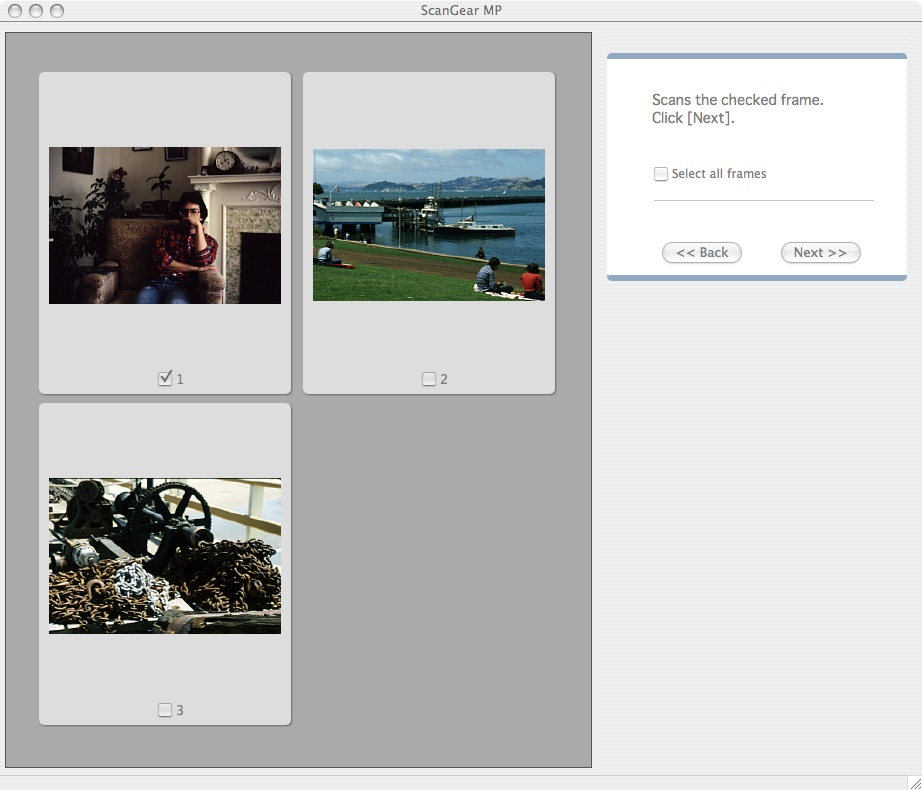
Task: Close the ScanGear MP window
Action: (13, 11)
